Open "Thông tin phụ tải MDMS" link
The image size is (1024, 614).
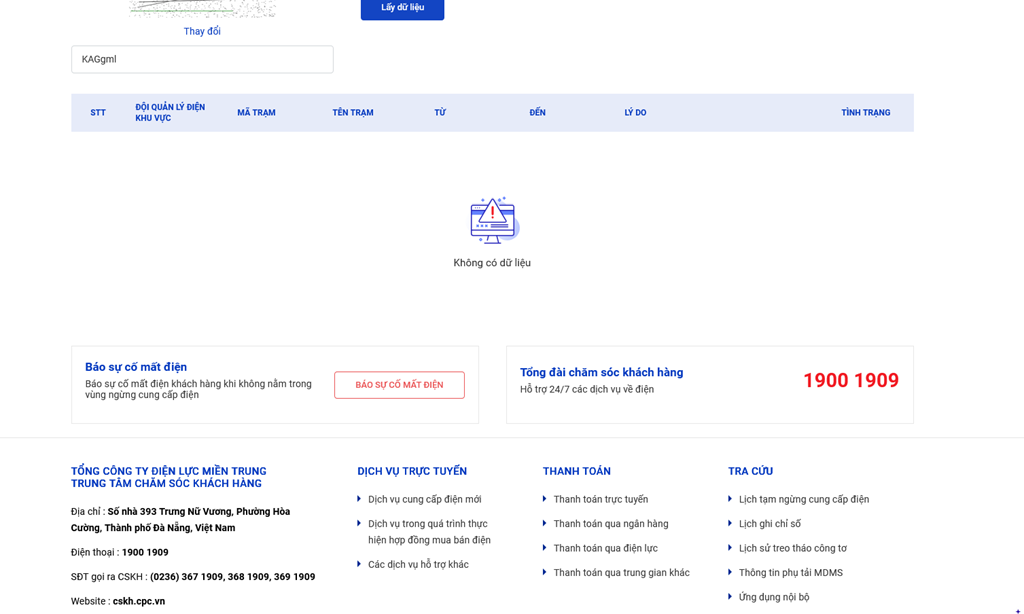[790, 573]
